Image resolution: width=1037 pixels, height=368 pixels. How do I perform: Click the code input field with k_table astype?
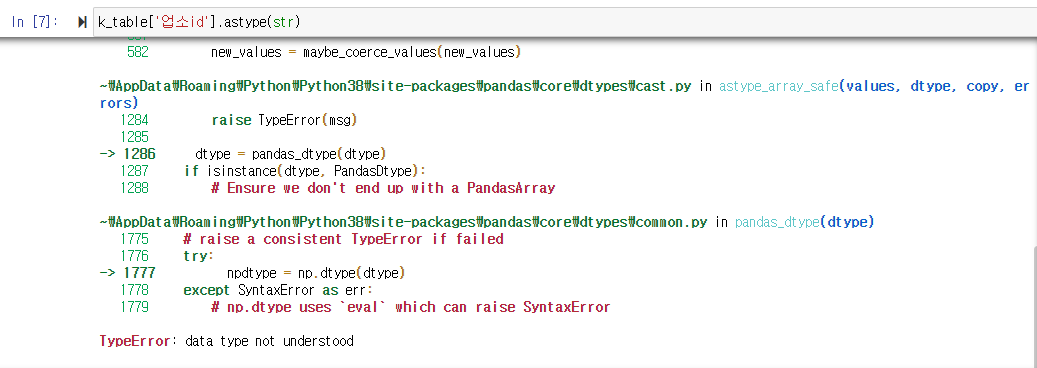[564, 23]
